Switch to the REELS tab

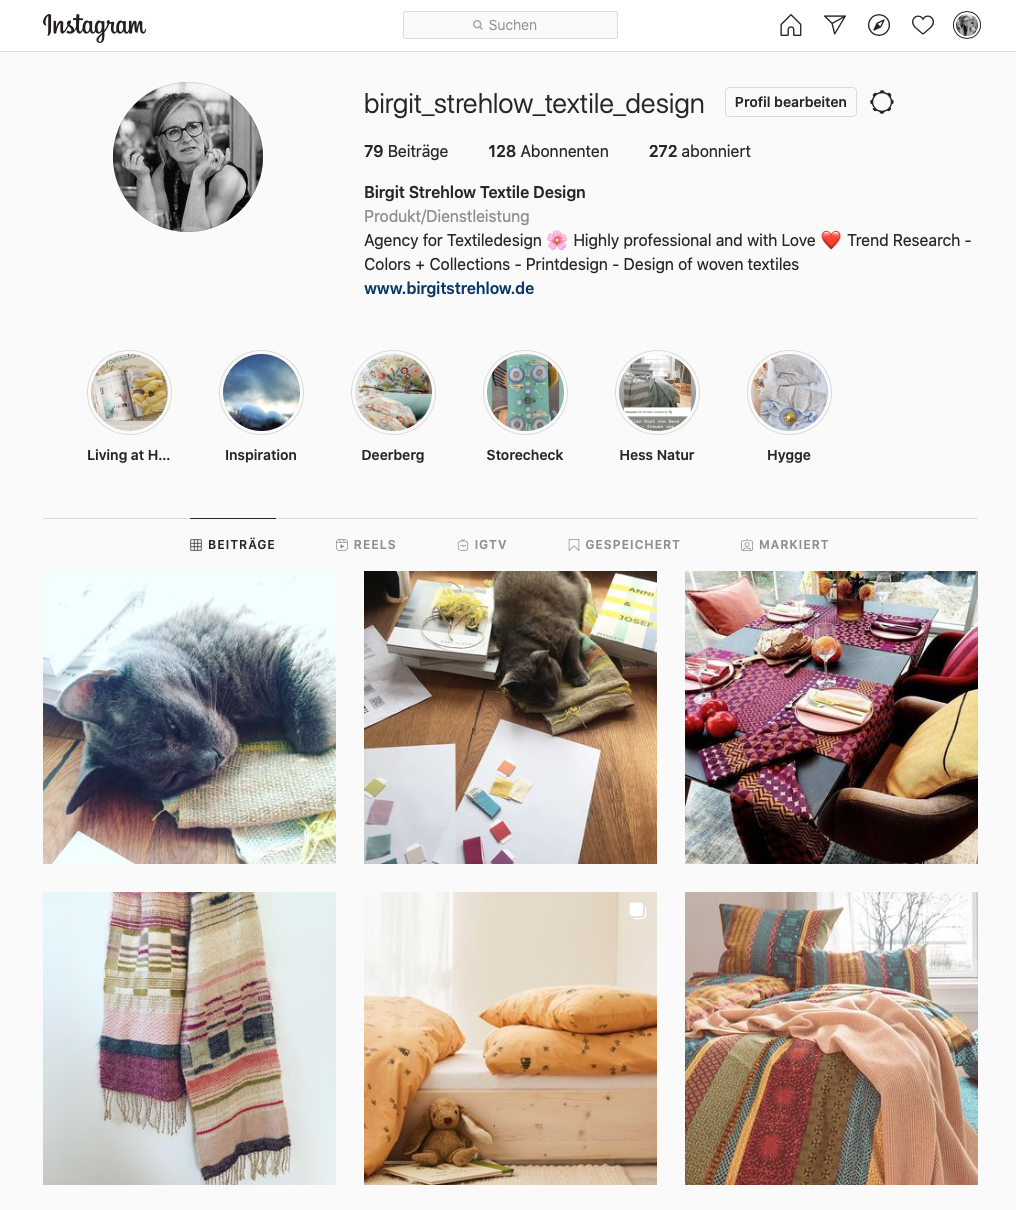[366, 545]
